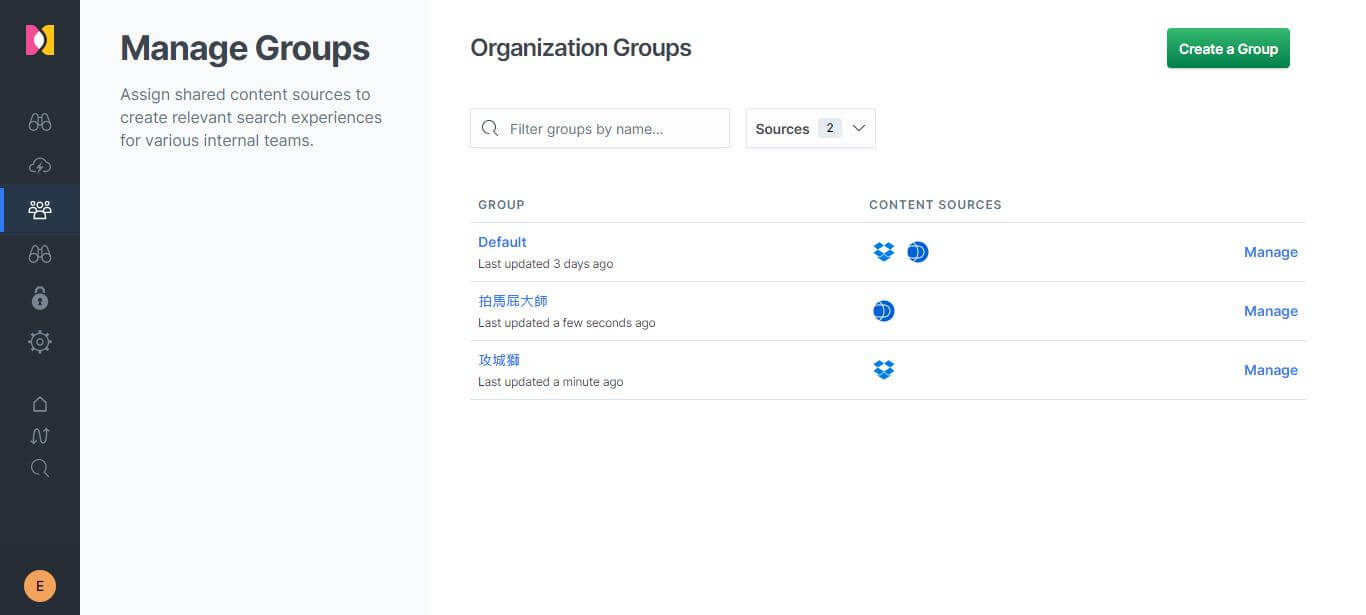Click the chevron next to Sources

point(858,128)
